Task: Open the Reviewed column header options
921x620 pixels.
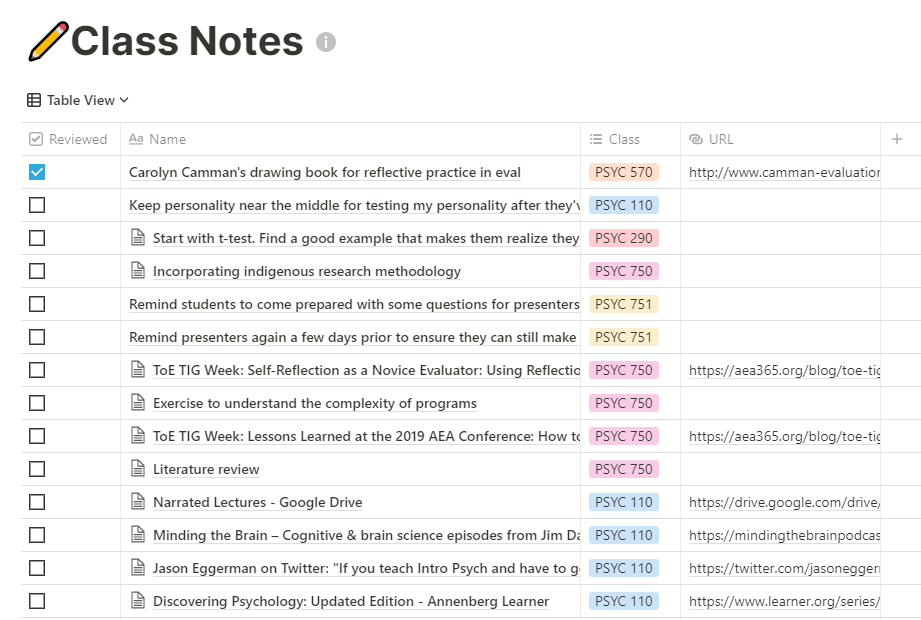Action: 70,139
